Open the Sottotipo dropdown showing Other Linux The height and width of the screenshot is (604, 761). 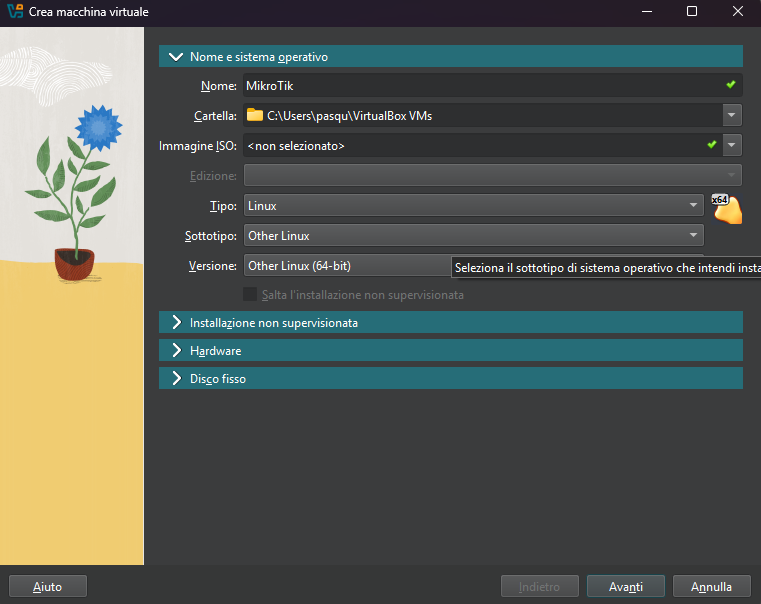474,235
